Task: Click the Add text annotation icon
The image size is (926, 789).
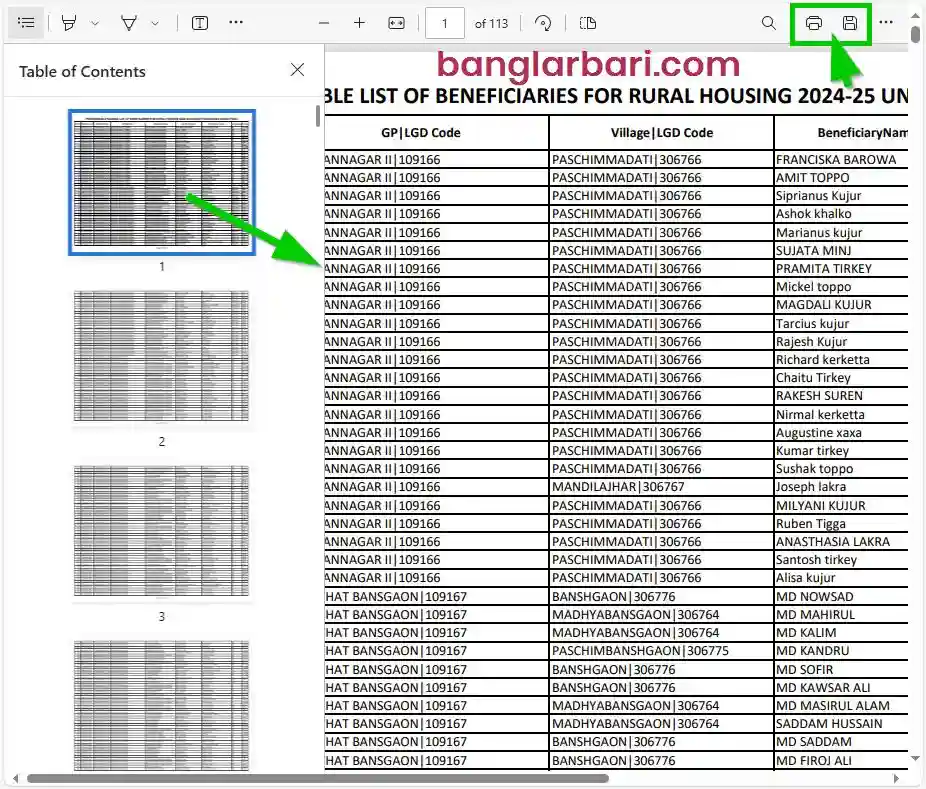Action: [199, 22]
